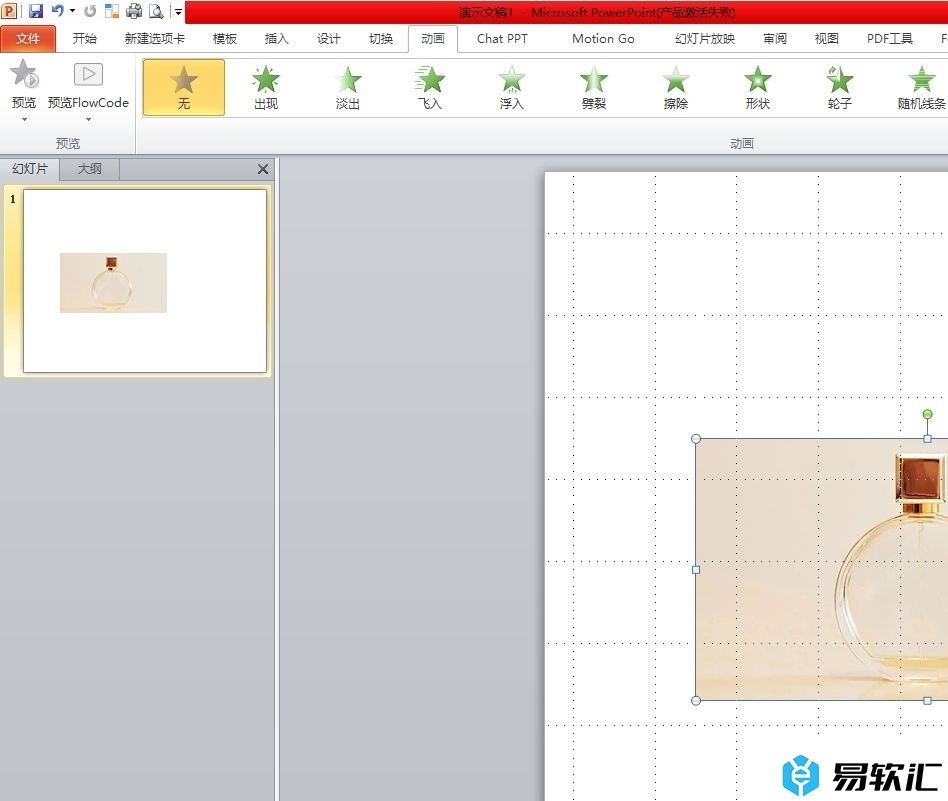Choose the 形状 (Shape) animation
Viewport: 948px width, 801px height.
click(758, 87)
